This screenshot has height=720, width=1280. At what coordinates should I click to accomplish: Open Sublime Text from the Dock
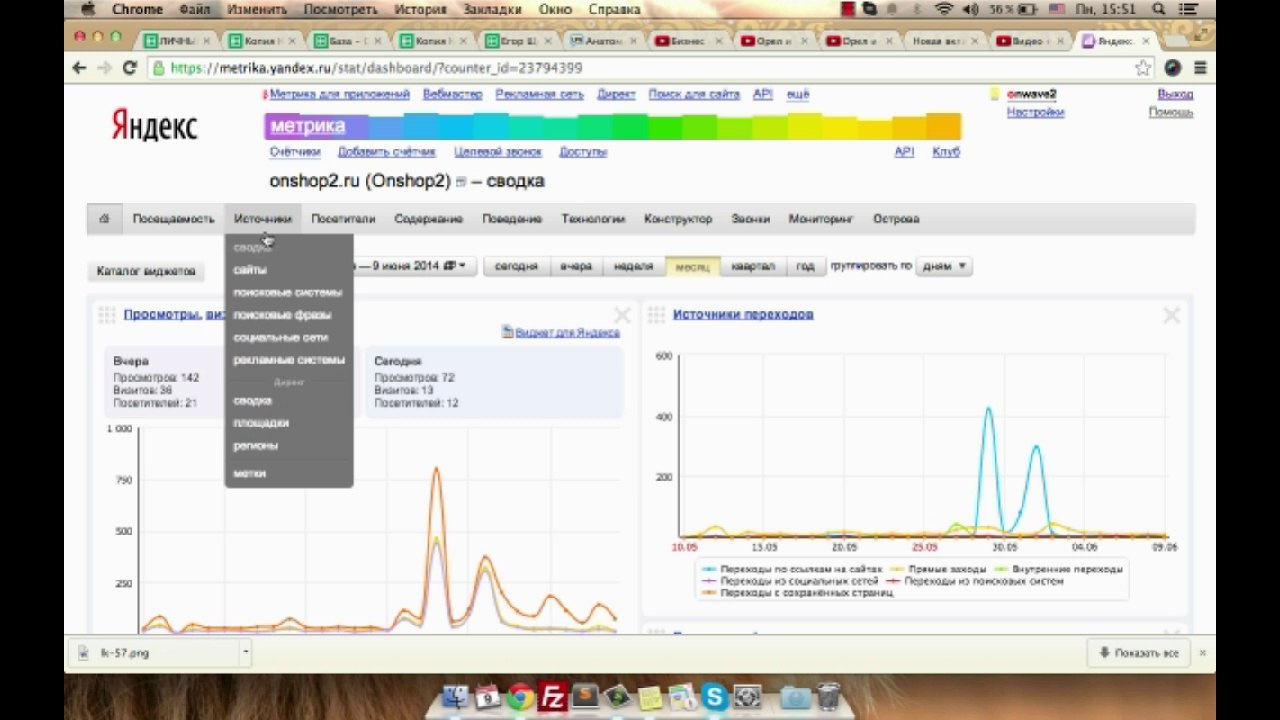pos(585,697)
